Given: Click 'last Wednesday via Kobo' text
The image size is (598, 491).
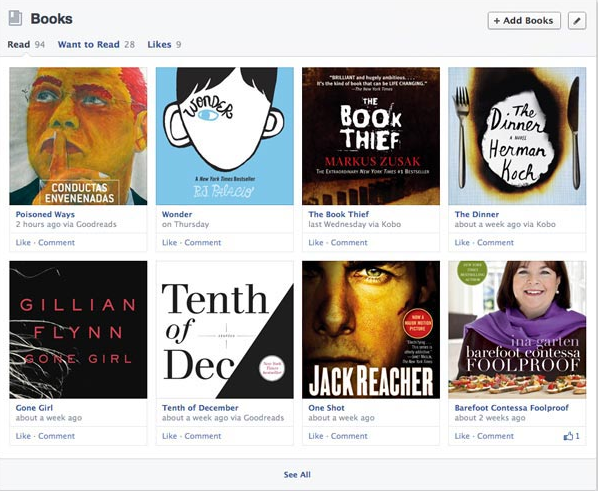Looking at the screenshot, I should (x=354, y=224).
